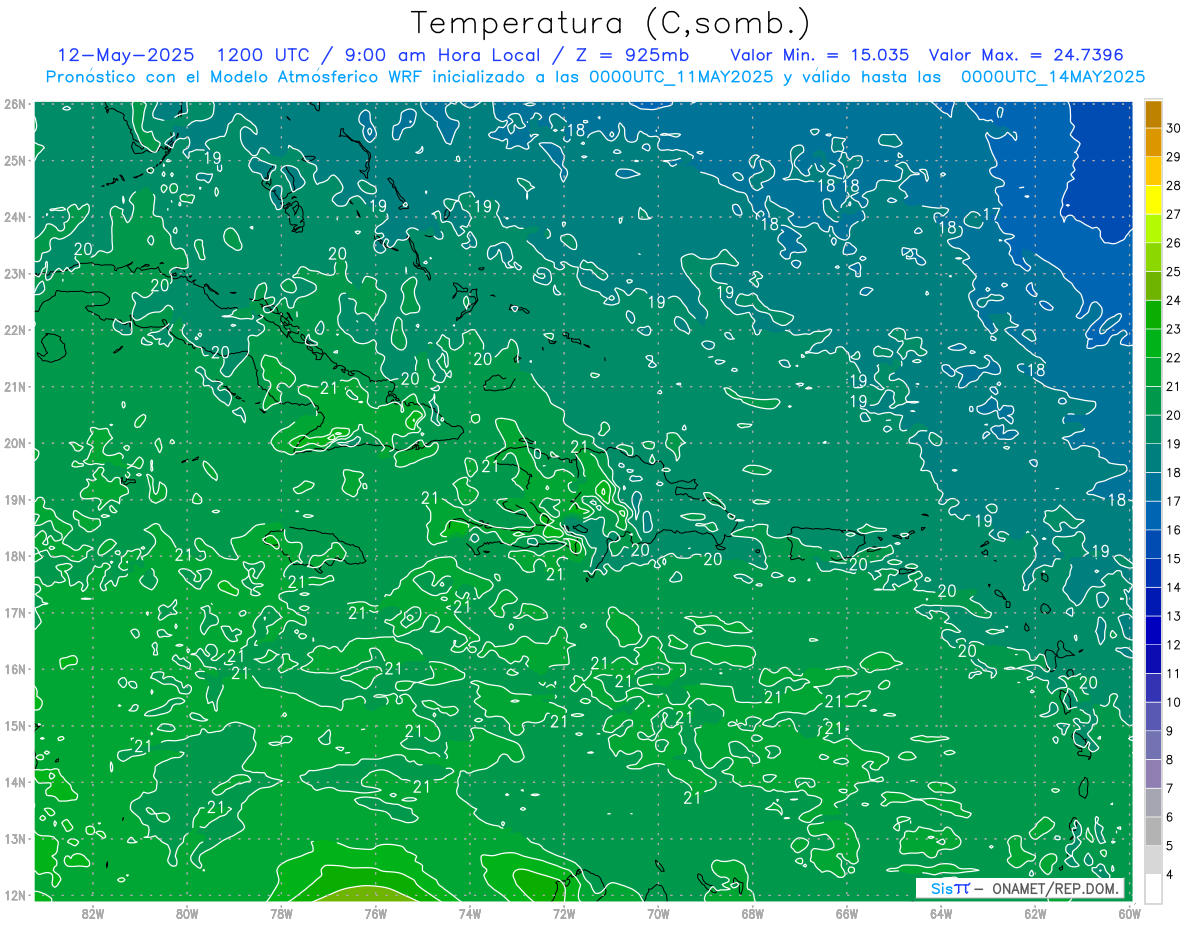
Task: Click the color scale label 4
Action: pyautogui.click(x=1170, y=874)
